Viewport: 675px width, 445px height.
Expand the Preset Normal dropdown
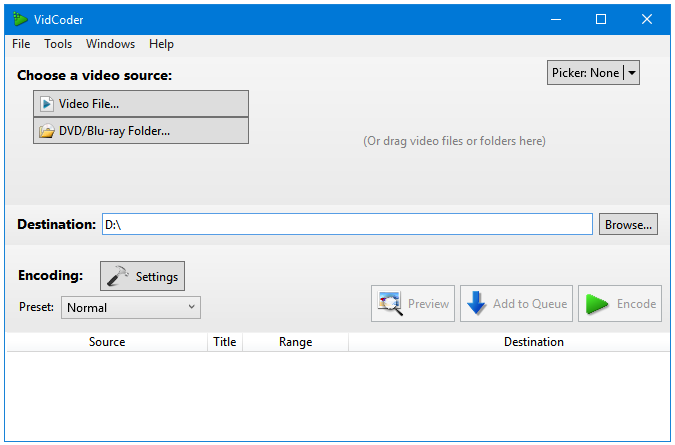point(131,308)
